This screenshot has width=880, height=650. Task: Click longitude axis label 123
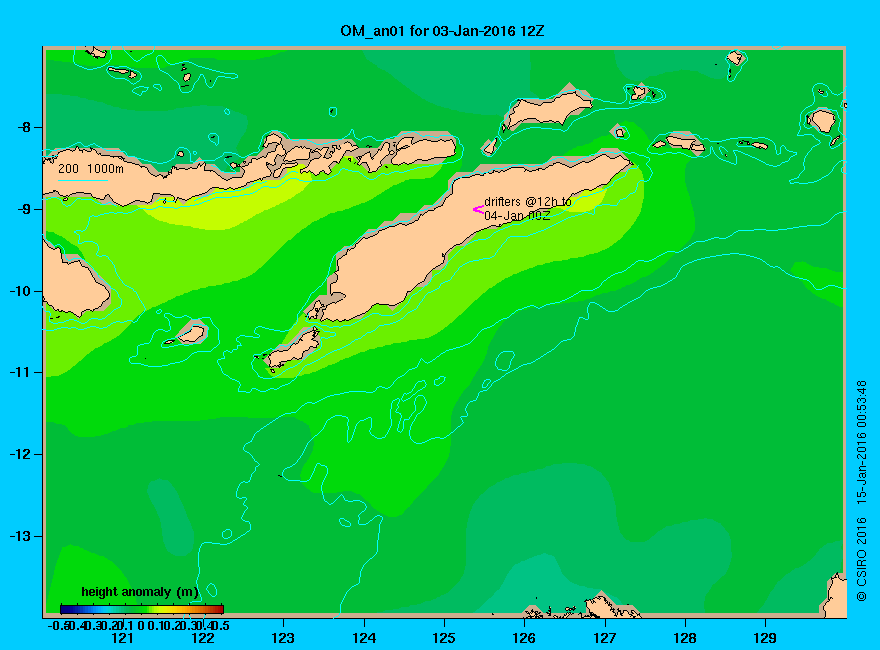tap(283, 638)
